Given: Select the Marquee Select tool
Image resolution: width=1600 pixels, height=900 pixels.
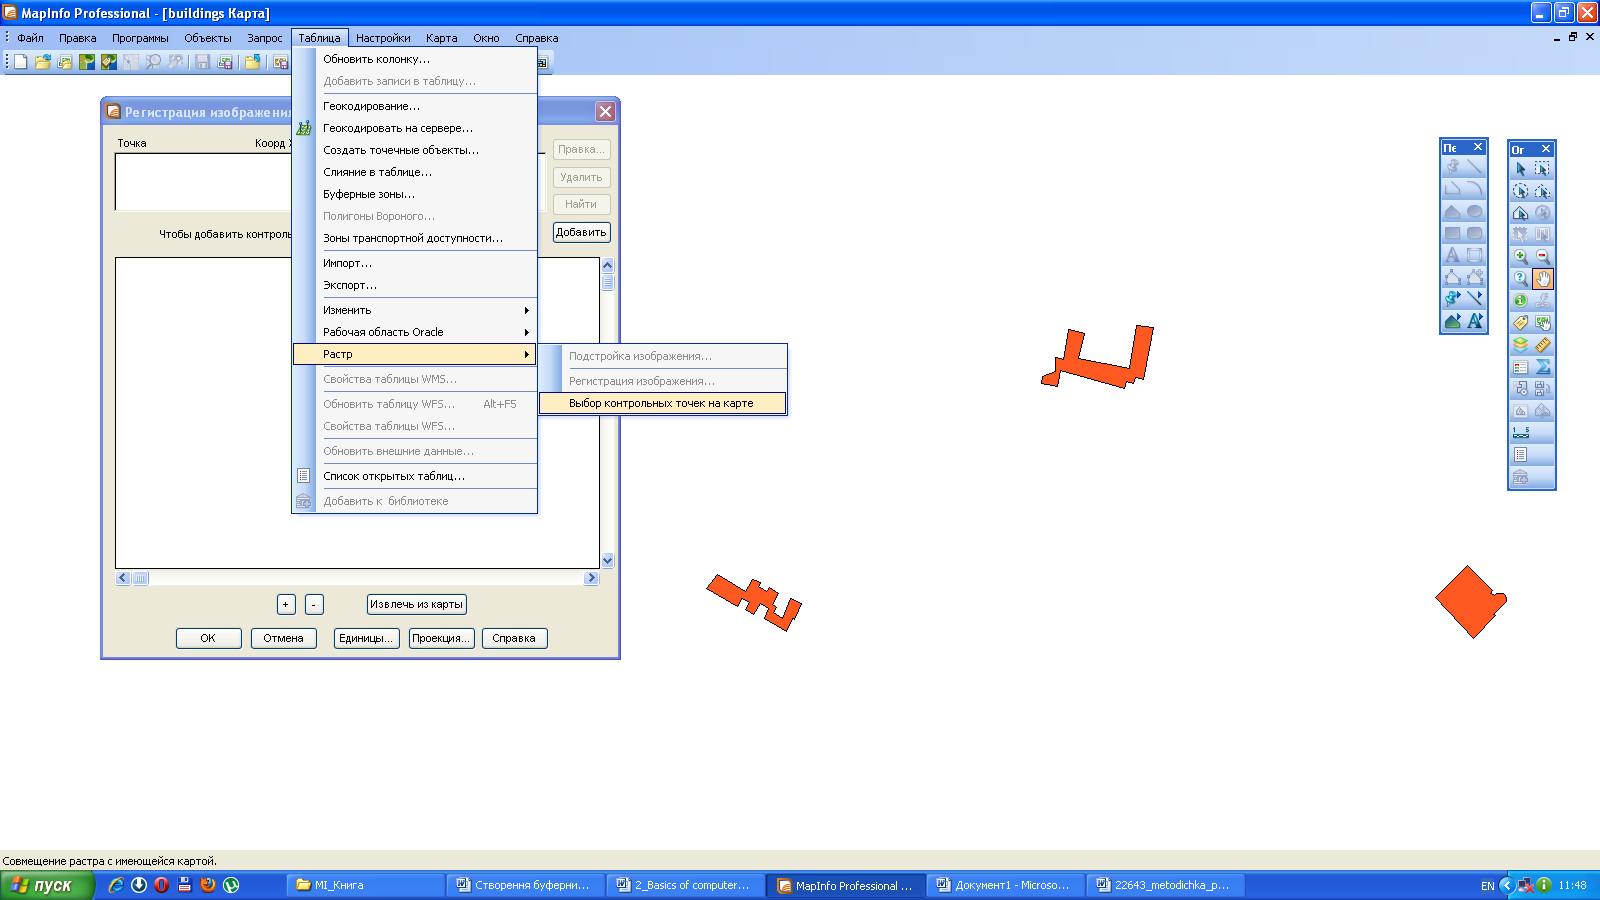Looking at the screenshot, I should [1543, 169].
